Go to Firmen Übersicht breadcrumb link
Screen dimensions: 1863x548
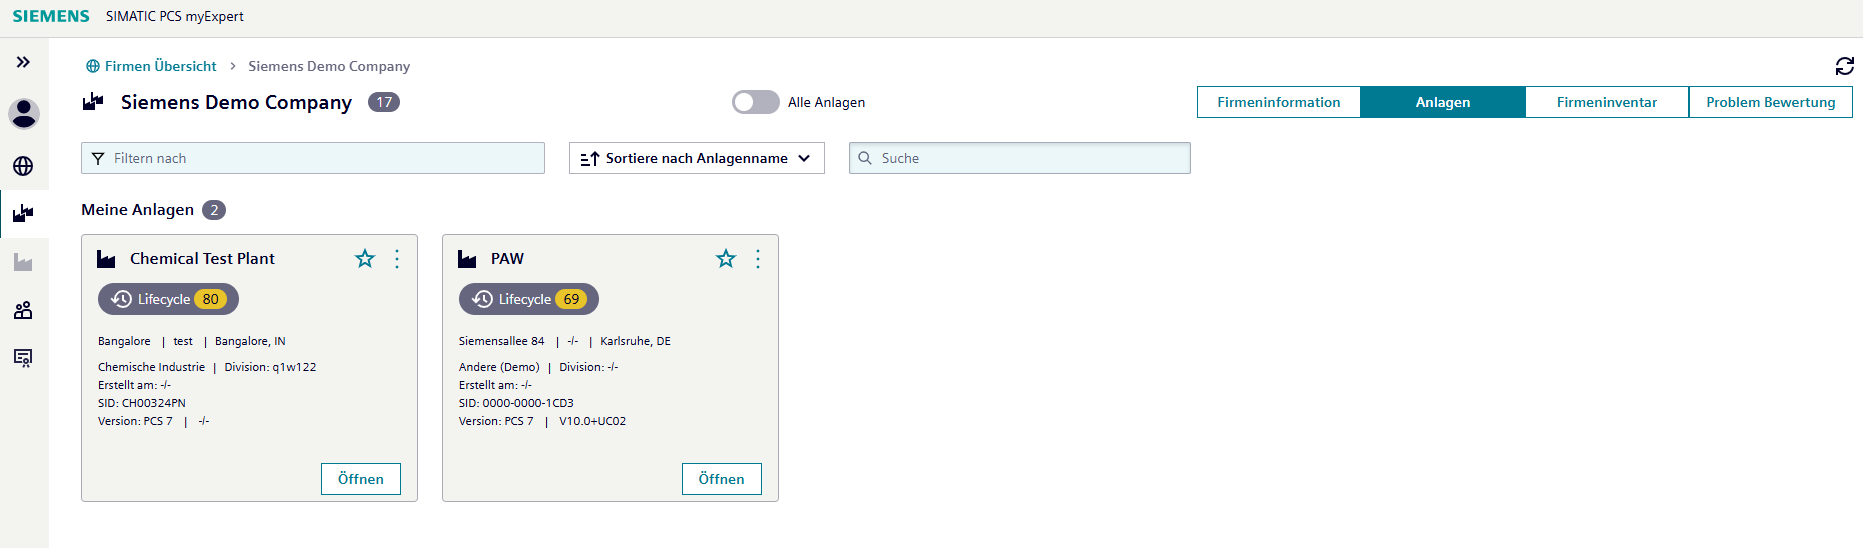pos(160,66)
